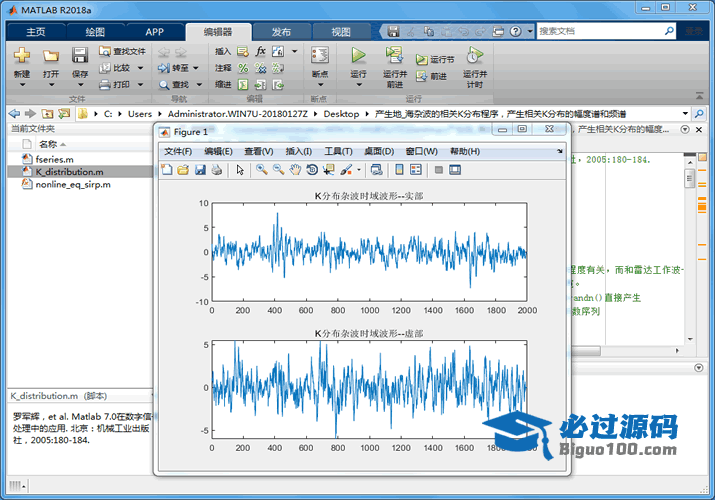Click the Name (名称) column header
The height and width of the screenshot is (500, 715).
point(48,144)
